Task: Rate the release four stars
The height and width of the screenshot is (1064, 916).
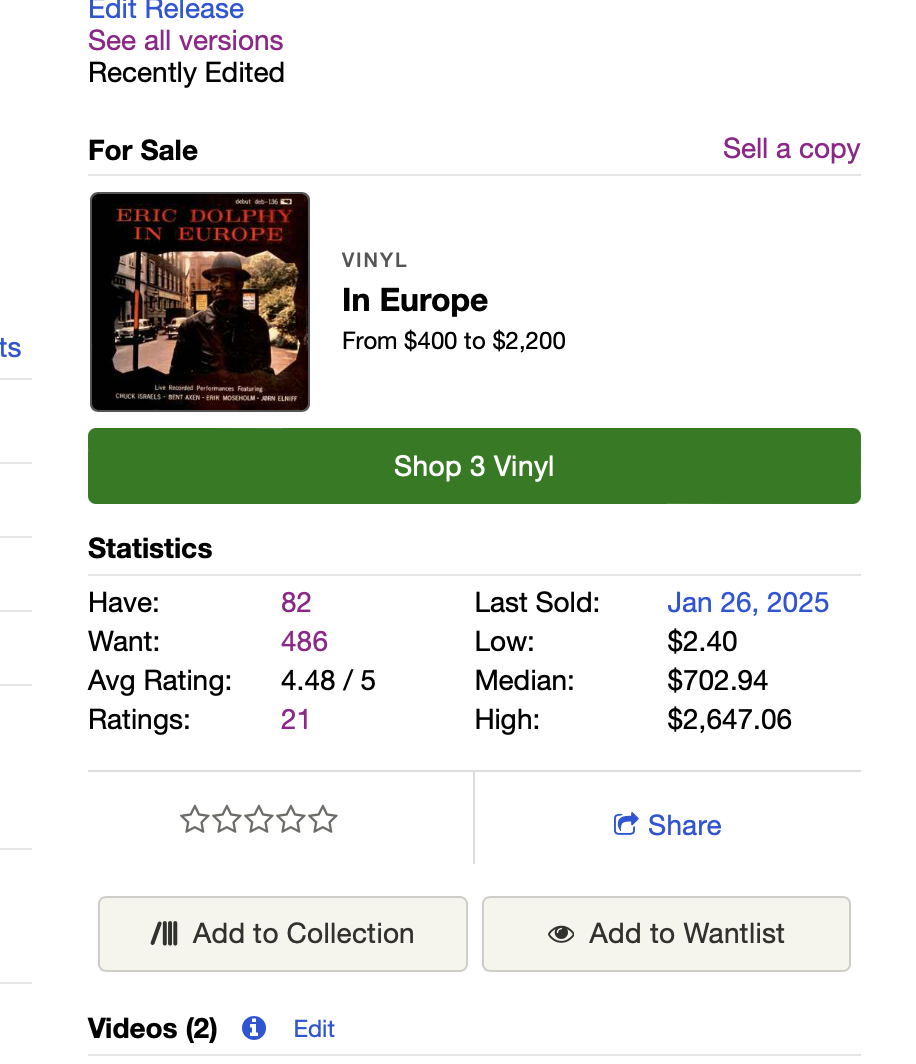Action: click(291, 821)
